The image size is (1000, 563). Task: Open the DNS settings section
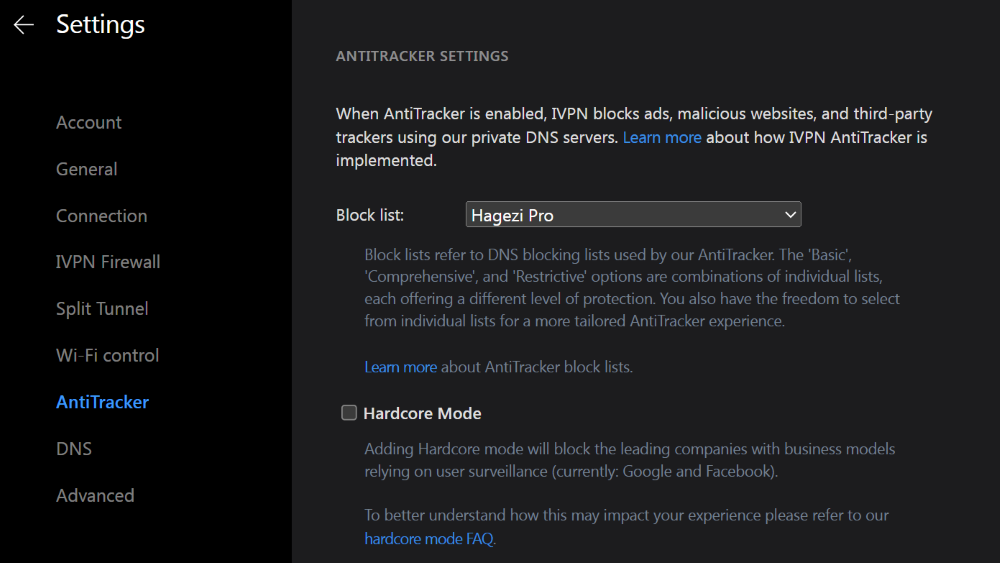coord(74,449)
